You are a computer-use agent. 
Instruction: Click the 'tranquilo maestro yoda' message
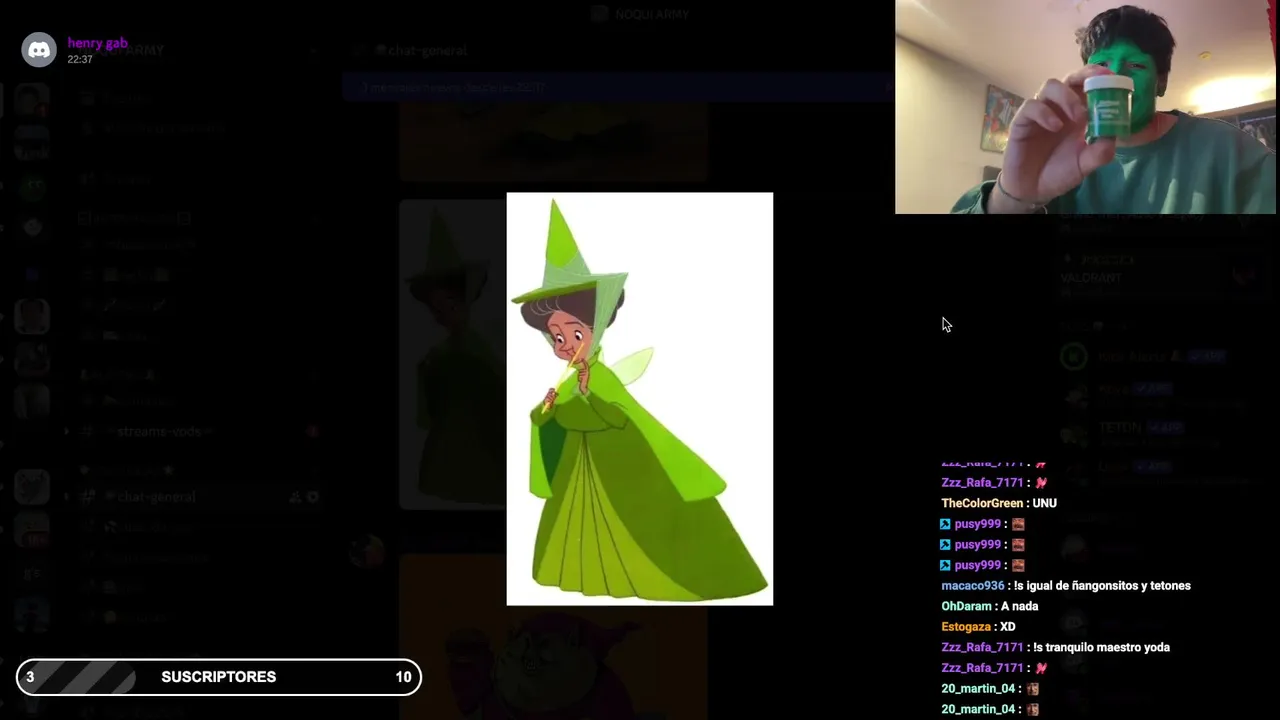coord(1101,647)
